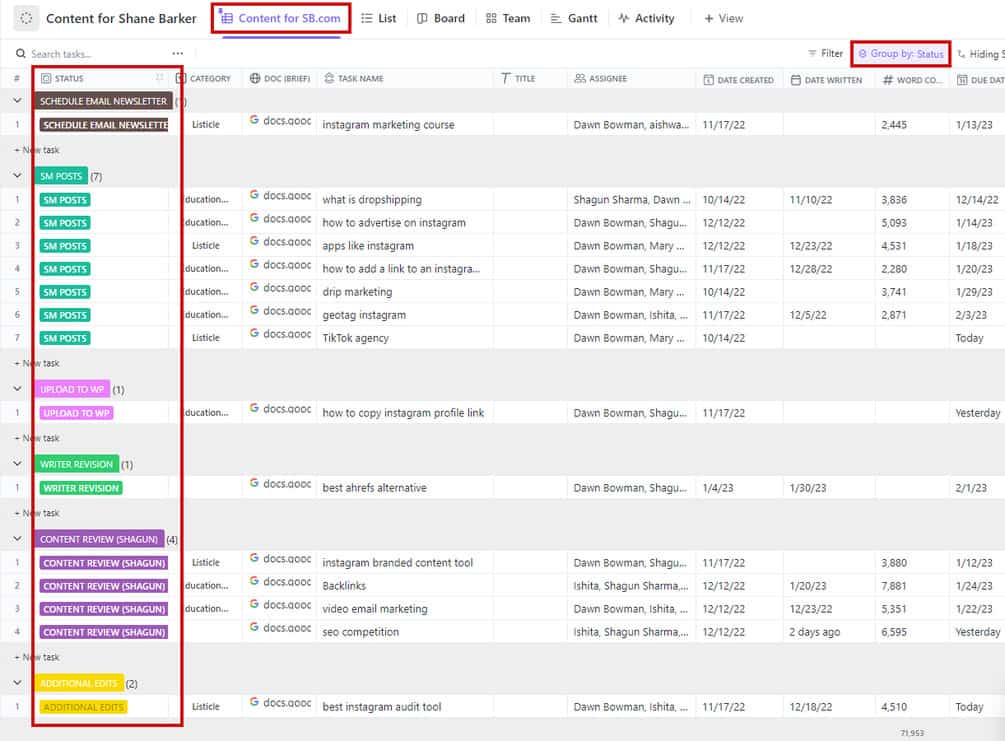1005x741 pixels.
Task: Collapse the Upload to WP group
Action: [17, 388]
